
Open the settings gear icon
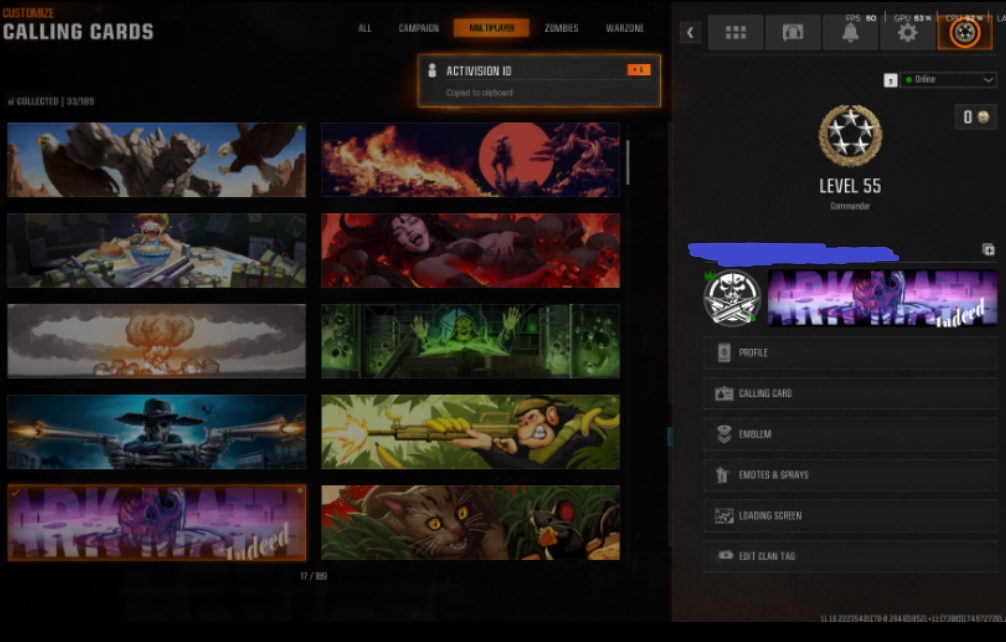tap(907, 33)
